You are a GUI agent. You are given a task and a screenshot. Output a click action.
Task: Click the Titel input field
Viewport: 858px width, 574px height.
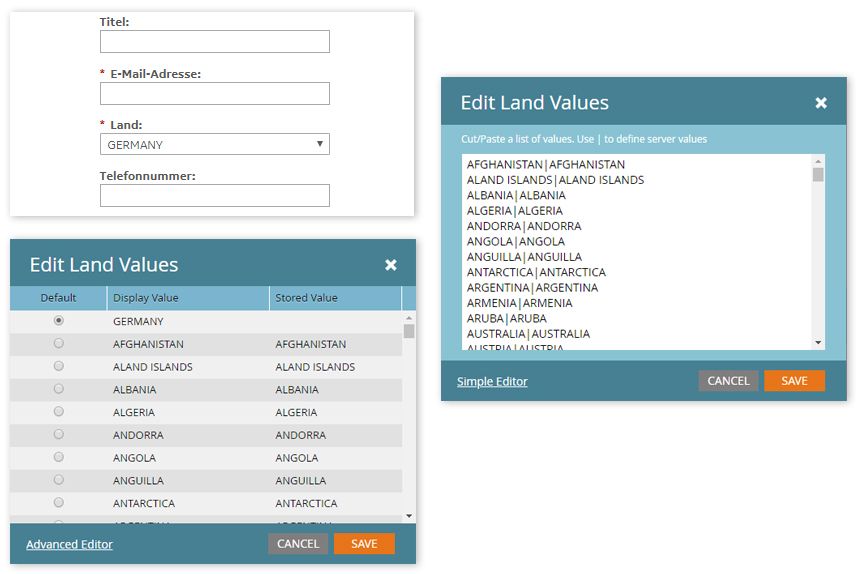pos(214,42)
